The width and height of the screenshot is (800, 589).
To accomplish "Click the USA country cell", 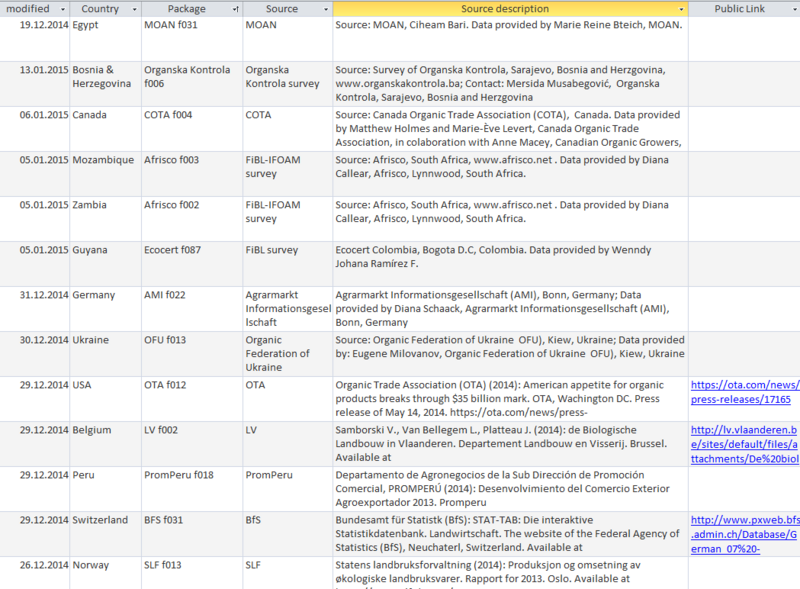I will click(105, 399).
